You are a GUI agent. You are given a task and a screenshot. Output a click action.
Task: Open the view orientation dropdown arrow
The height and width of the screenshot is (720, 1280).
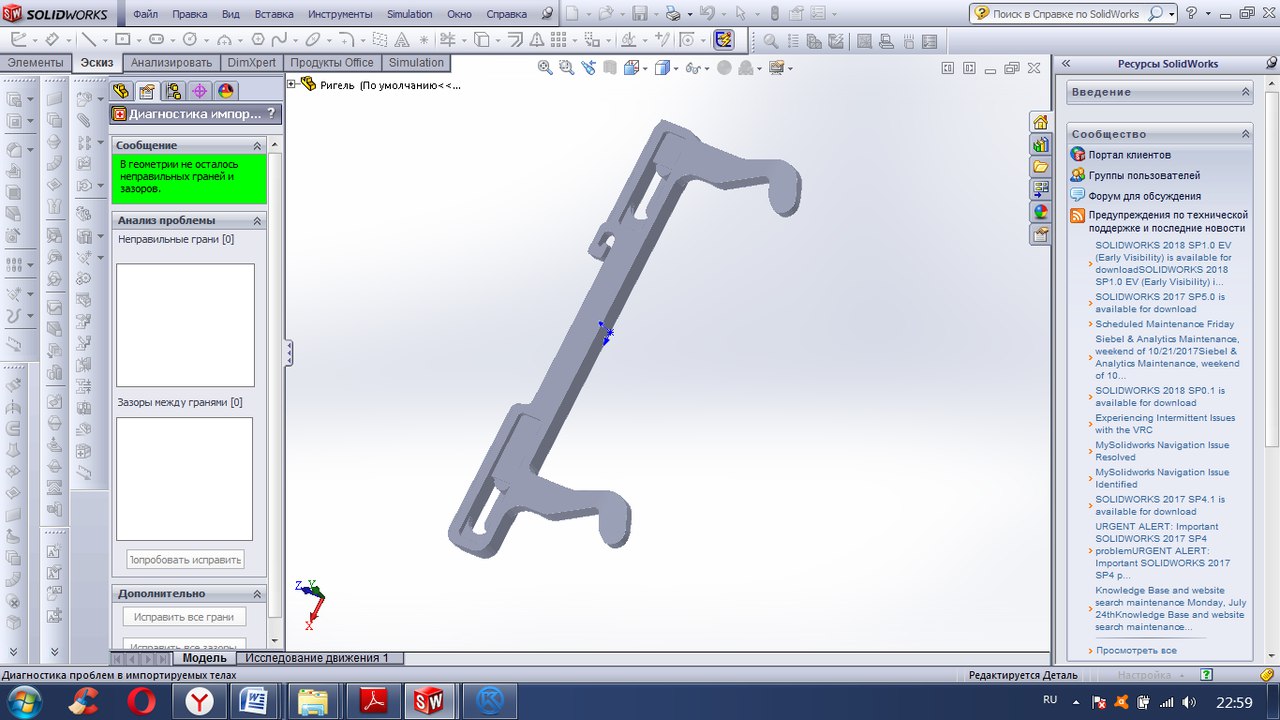pyautogui.click(x=646, y=69)
